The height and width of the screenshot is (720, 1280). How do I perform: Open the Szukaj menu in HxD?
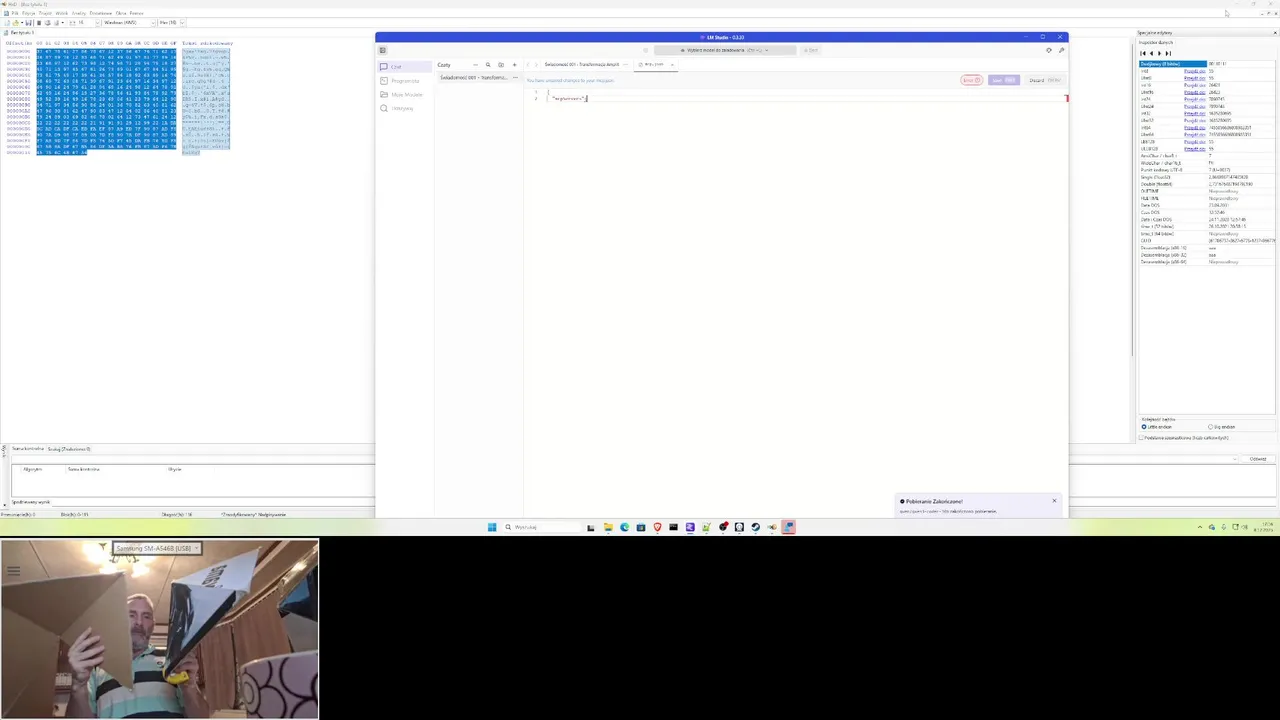coord(45,13)
